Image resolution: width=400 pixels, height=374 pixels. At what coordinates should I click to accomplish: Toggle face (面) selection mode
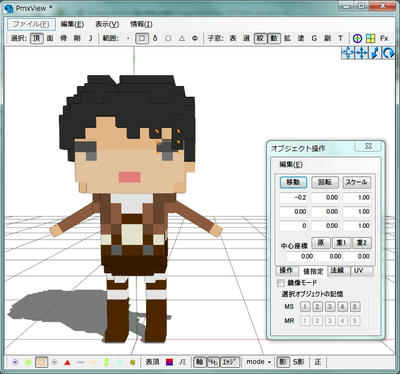click(50, 38)
